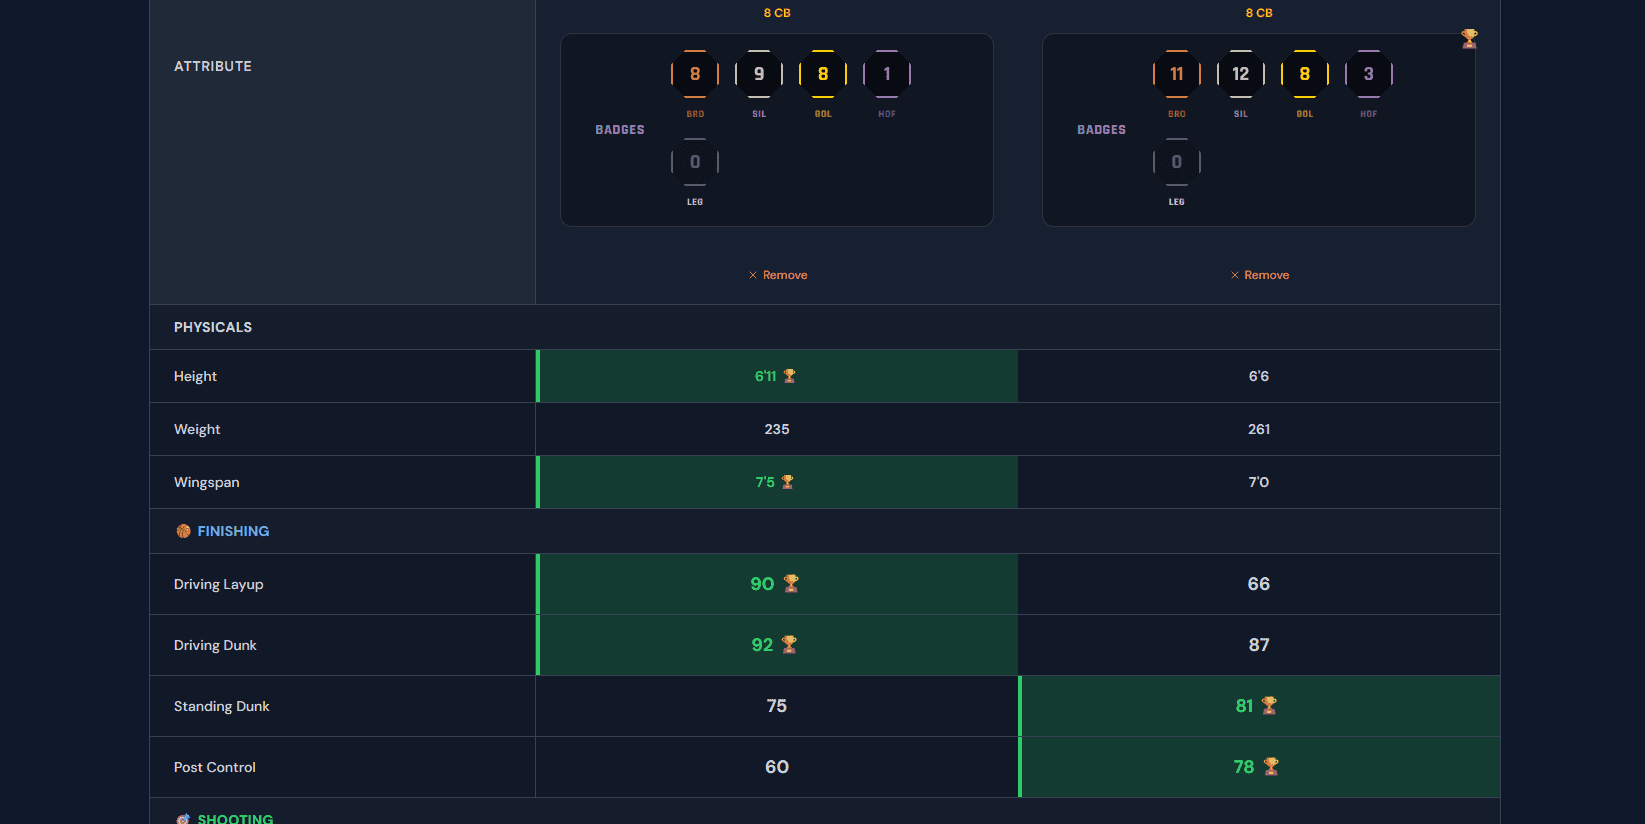
Task: Click the trophy icon at the second build's corner
Action: click(x=1469, y=39)
